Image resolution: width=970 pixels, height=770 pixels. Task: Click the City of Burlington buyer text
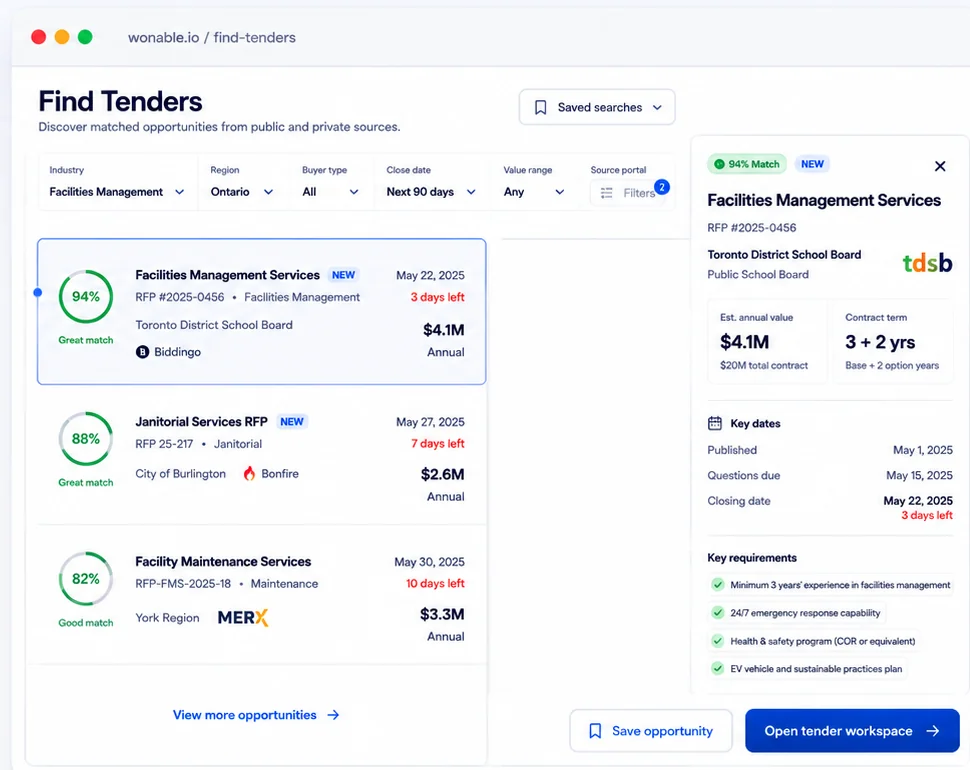coord(181,474)
